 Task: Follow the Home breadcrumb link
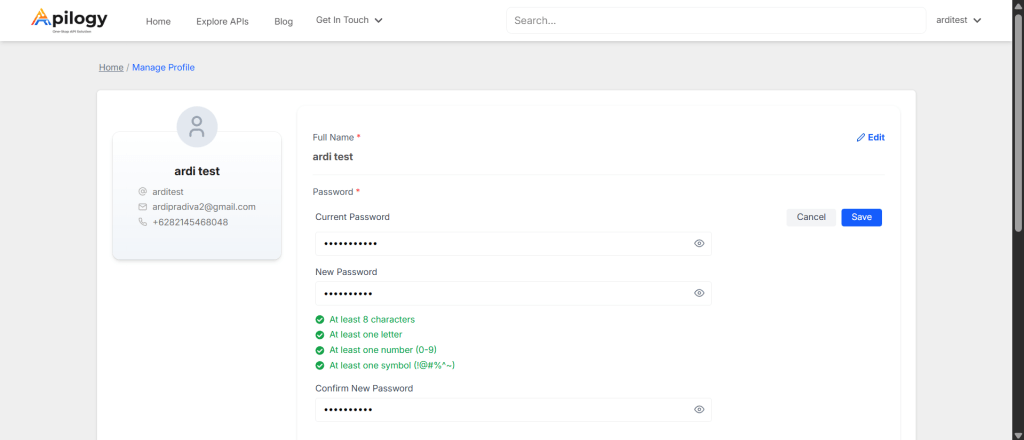(111, 68)
